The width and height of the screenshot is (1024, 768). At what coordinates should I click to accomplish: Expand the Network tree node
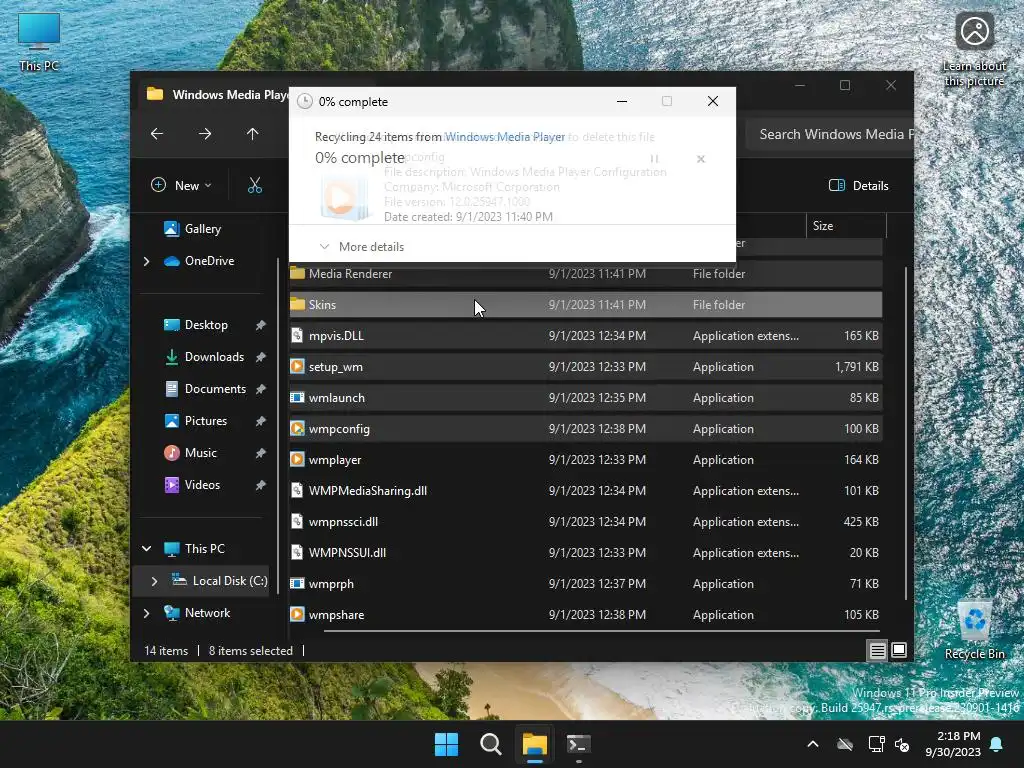point(146,613)
